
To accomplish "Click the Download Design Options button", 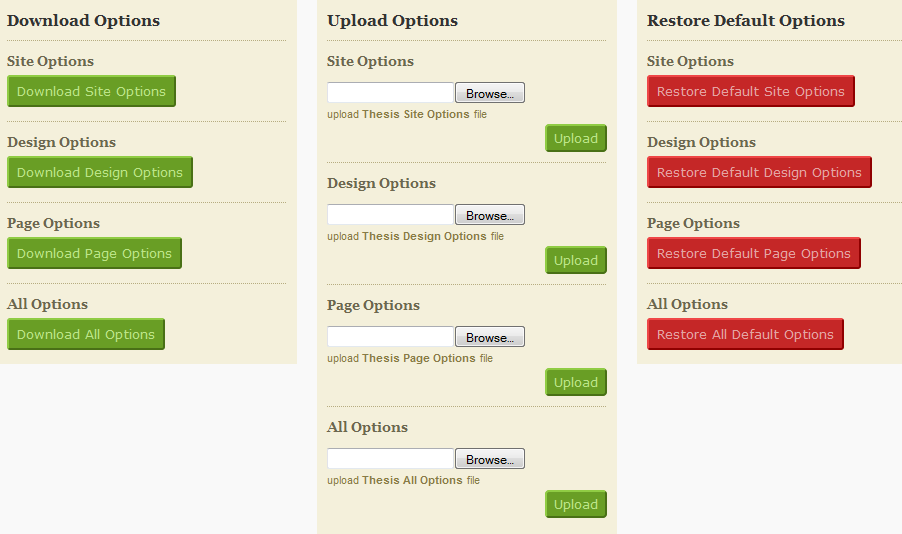I will [x=100, y=172].
